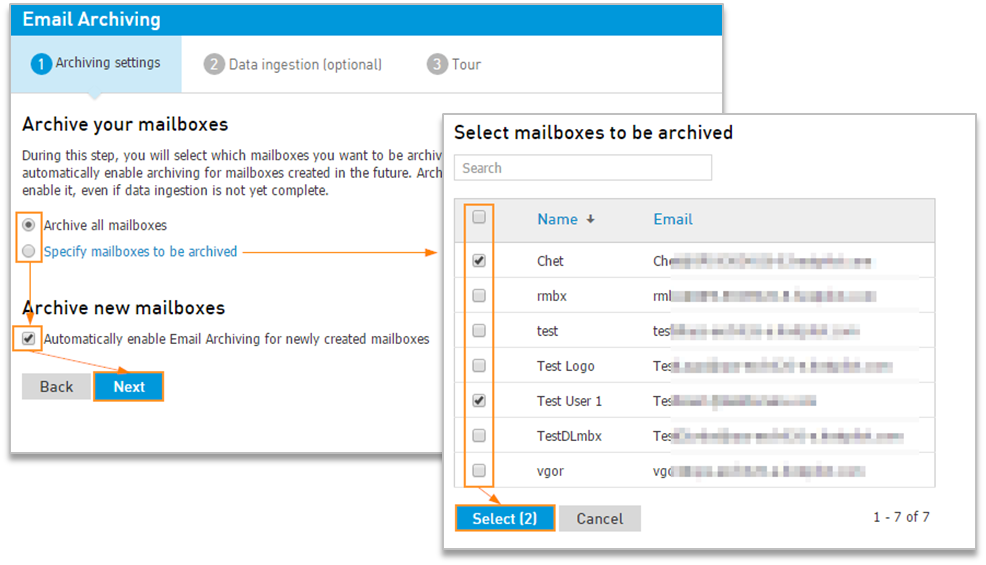Screen dimensions: 986x565
Task: Click the Next button
Action: tap(129, 386)
